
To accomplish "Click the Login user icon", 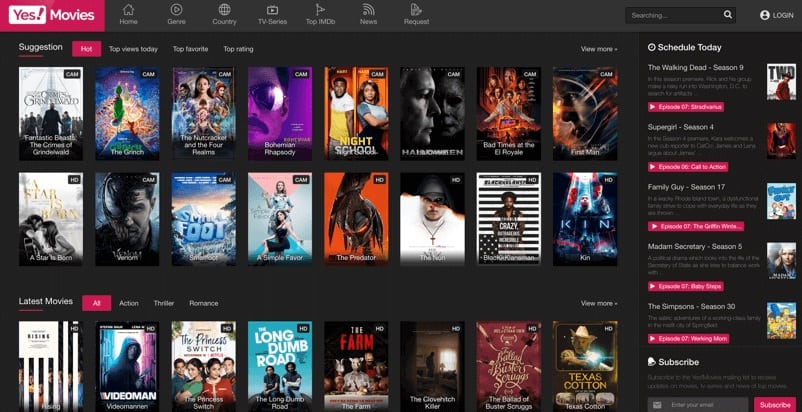I will click(x=765, y=15).
